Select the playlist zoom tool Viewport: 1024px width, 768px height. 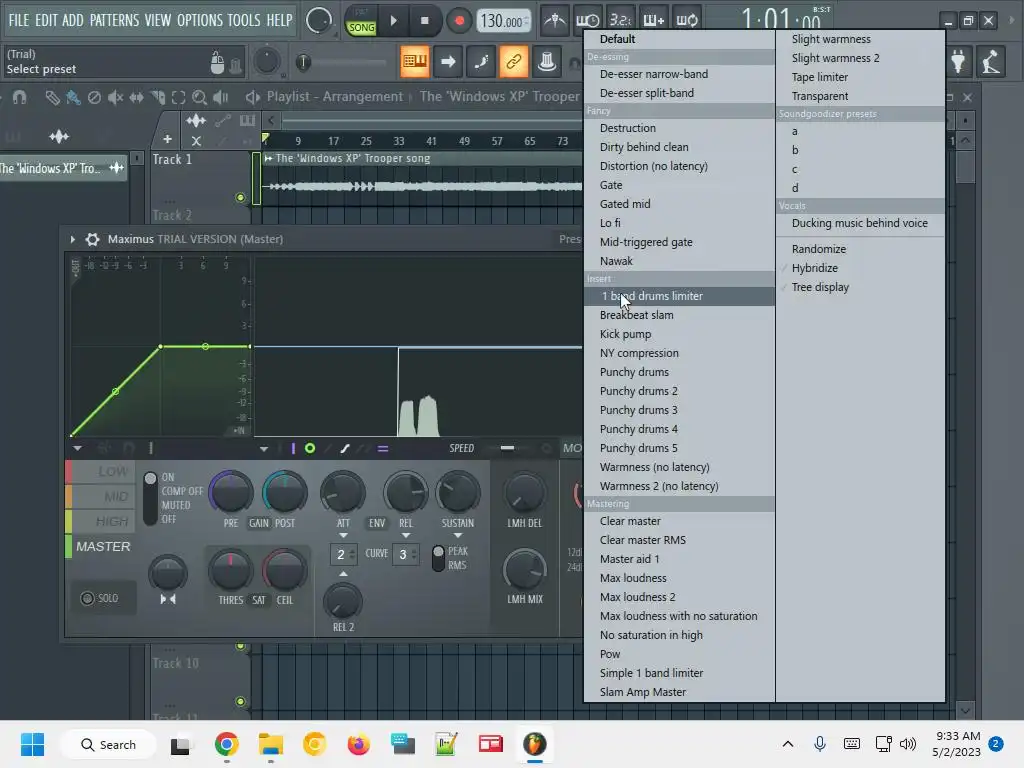coord(199,98)
